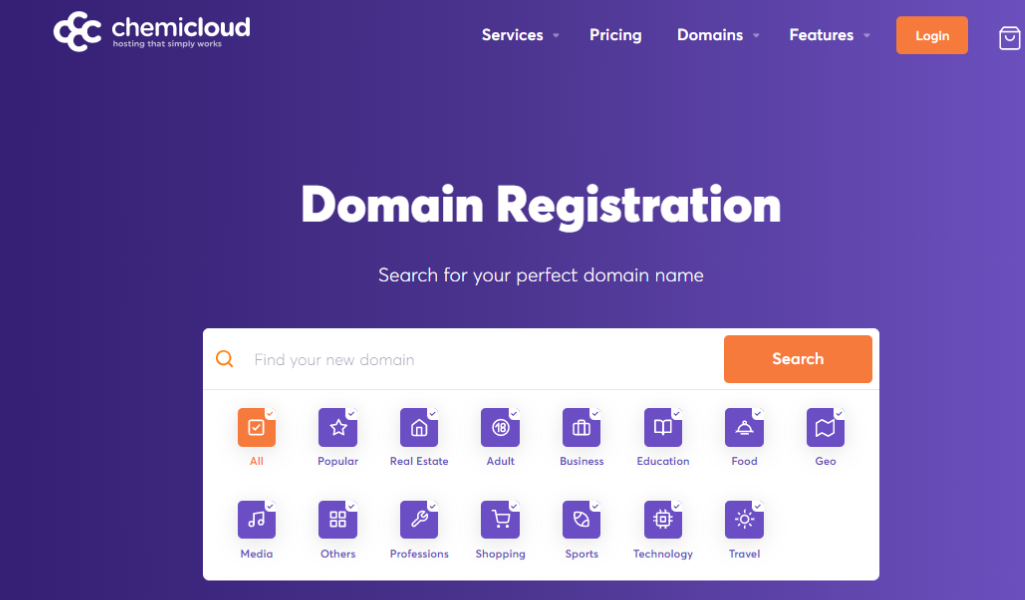Select the Popular star category icon
Image resolution: width=1025 pixels, height=600 pixels.
pos(338,427)
